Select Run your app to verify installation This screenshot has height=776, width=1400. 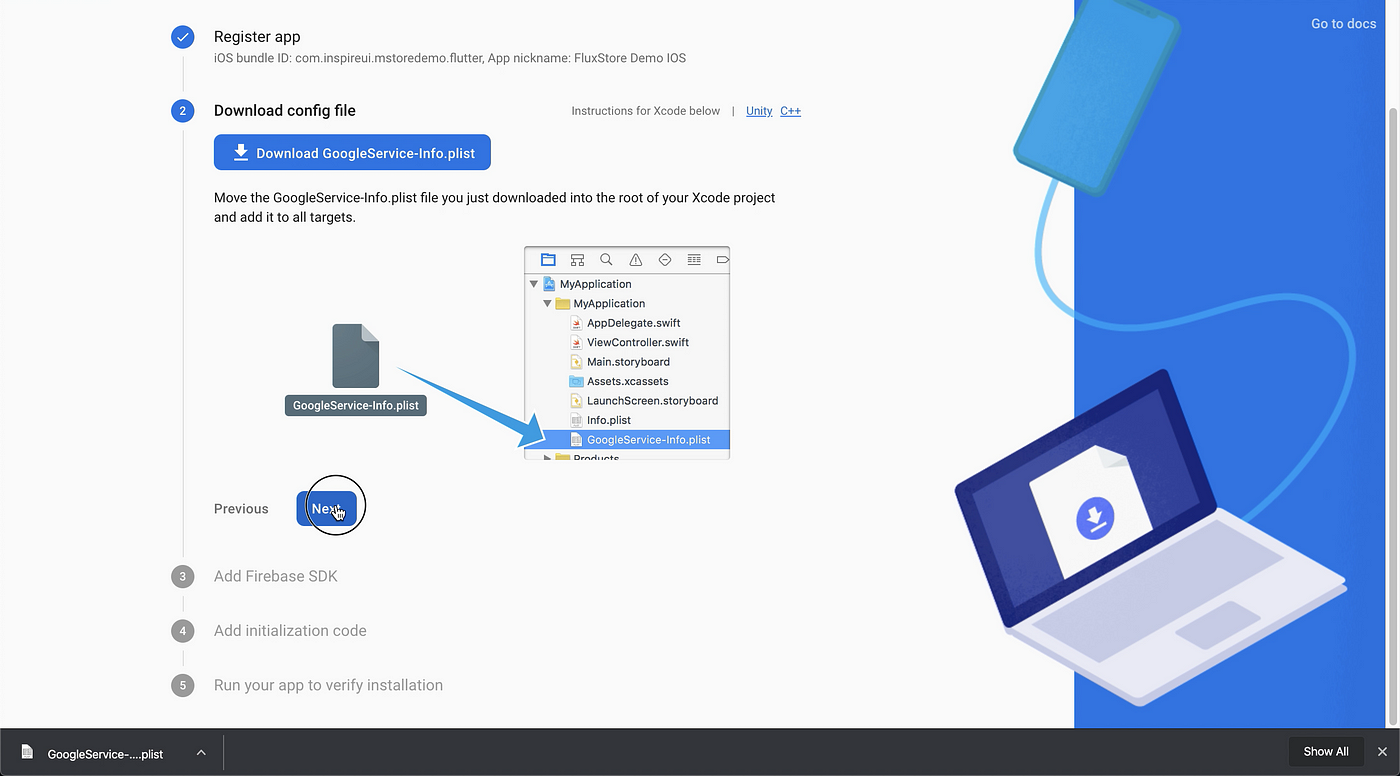(328, 685)
